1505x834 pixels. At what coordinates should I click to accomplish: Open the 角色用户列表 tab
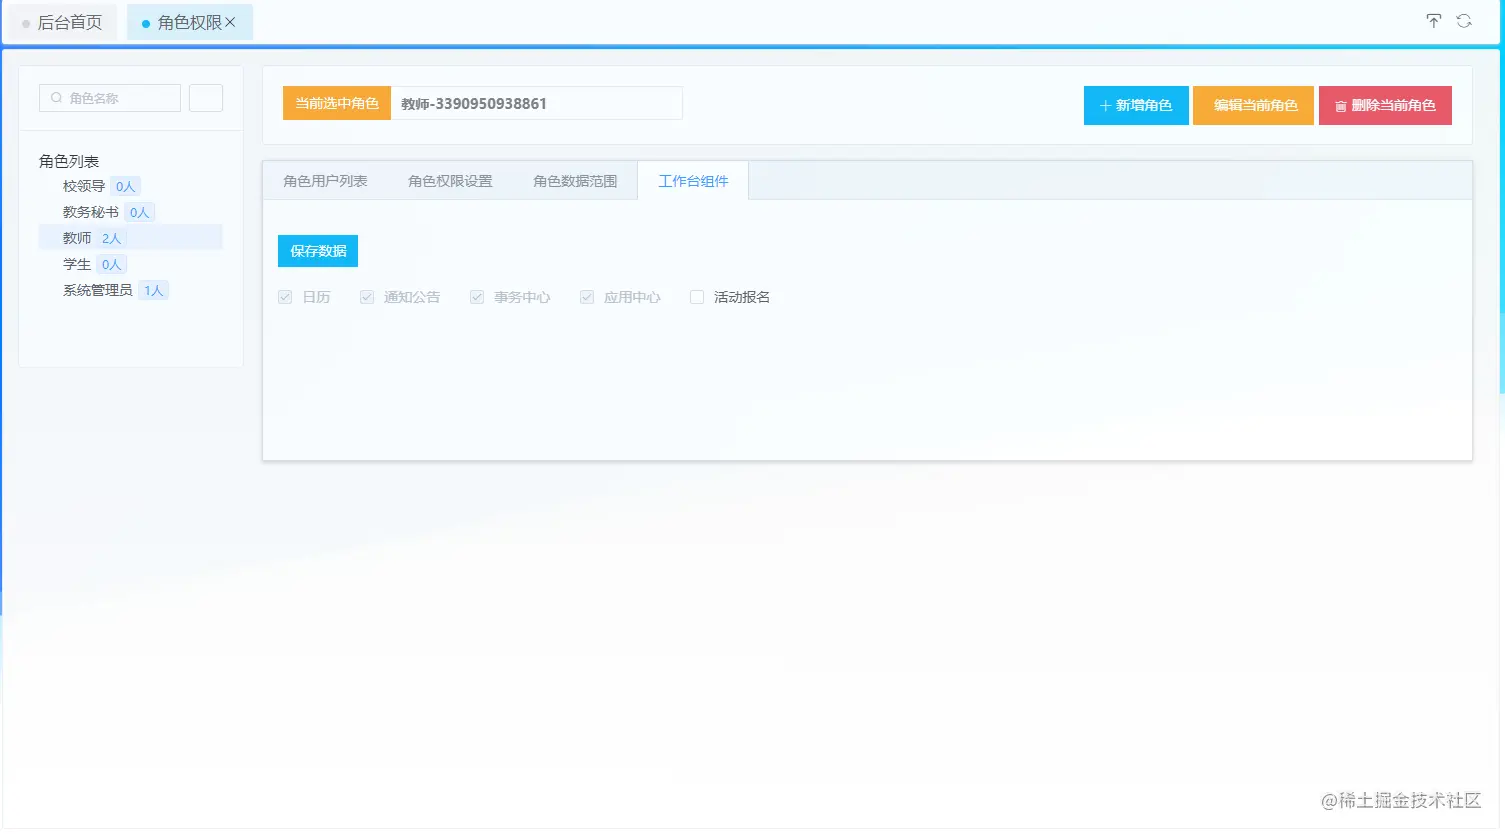click(325, 181)
